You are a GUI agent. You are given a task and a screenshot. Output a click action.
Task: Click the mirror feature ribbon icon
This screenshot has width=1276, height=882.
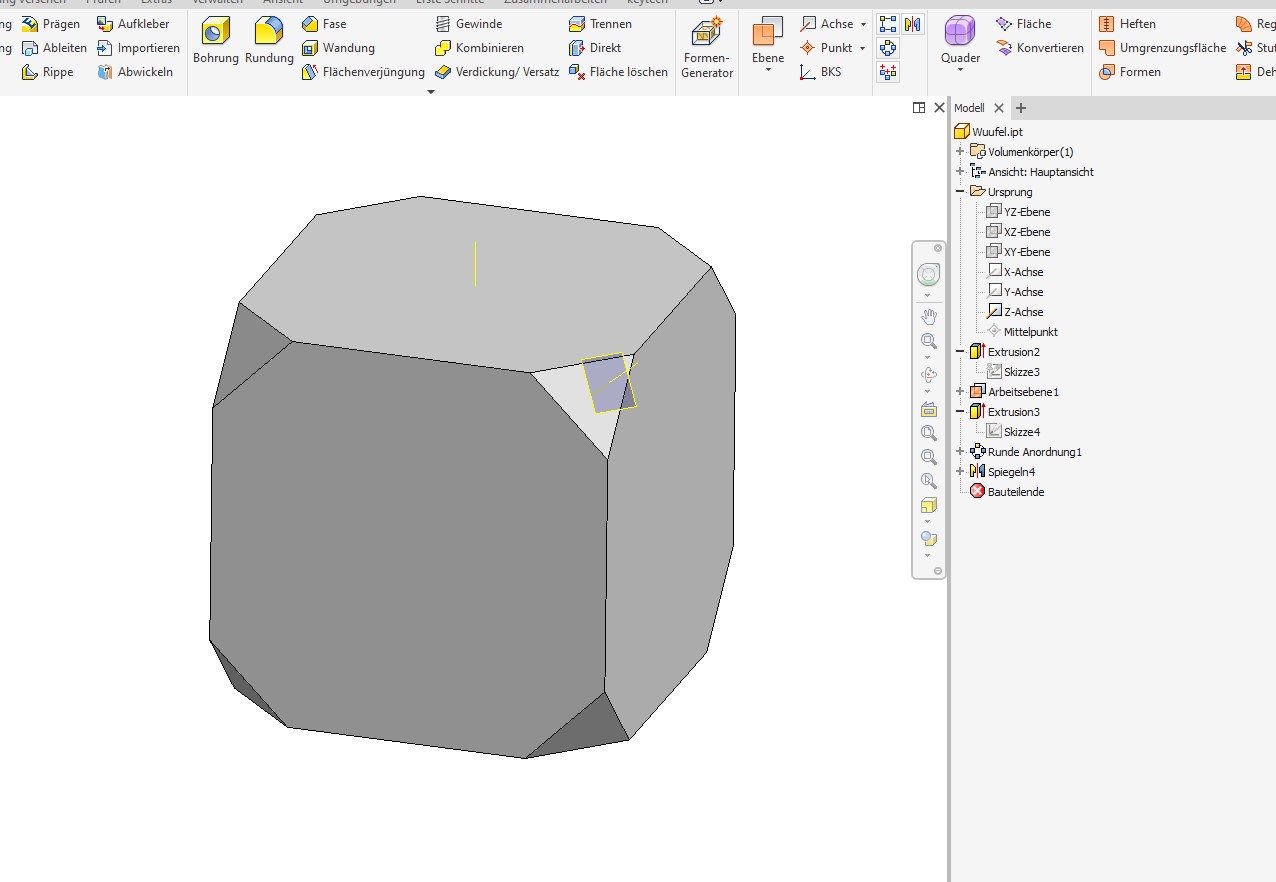912,24
